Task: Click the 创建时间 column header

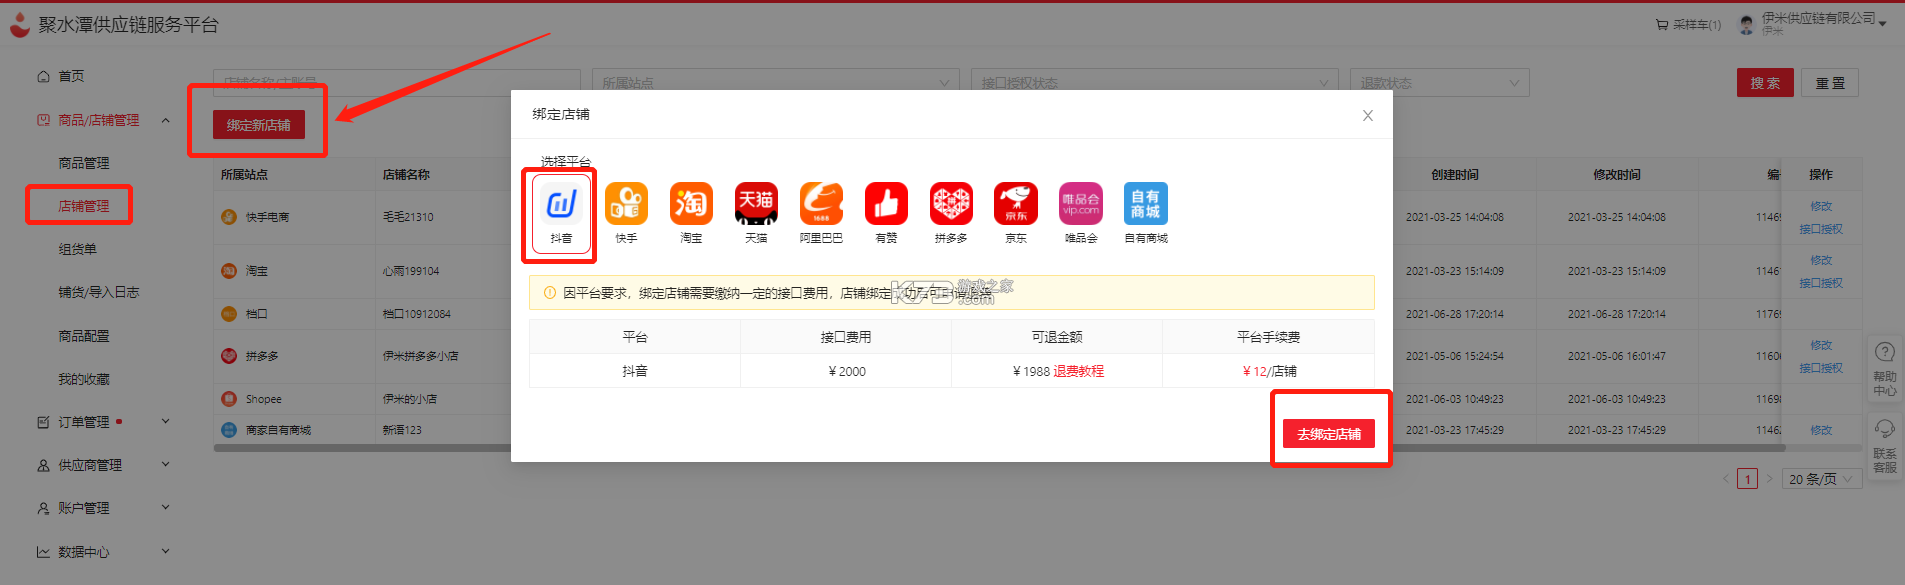Action: (x=1455, y=175)
